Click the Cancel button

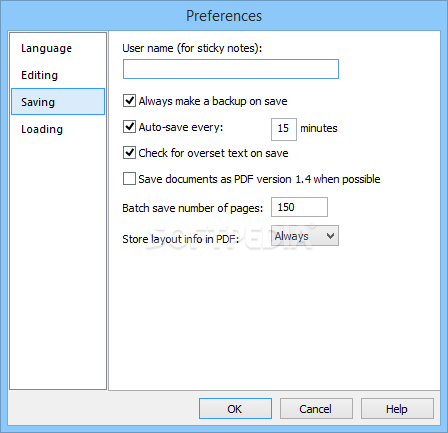point(316,409)
